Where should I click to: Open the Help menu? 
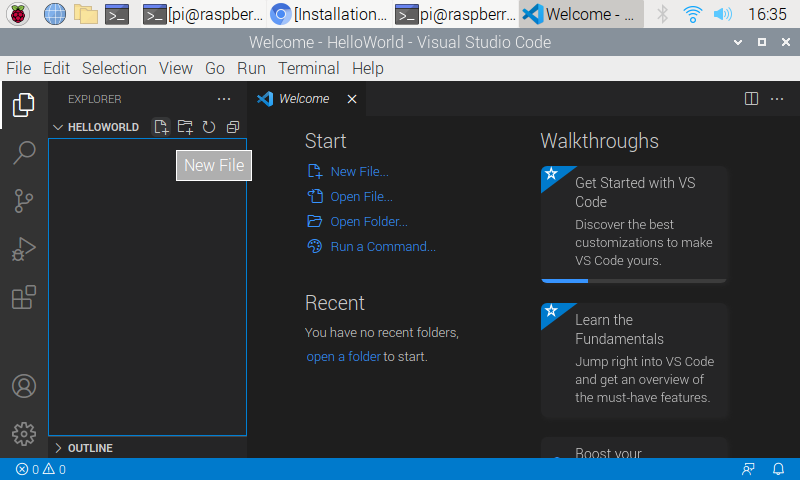(x=367, y=68)
